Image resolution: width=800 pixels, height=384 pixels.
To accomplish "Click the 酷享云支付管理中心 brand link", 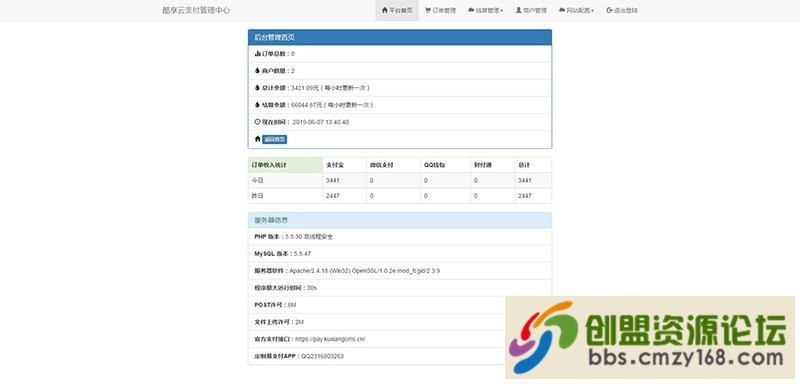I will (196, 10).
